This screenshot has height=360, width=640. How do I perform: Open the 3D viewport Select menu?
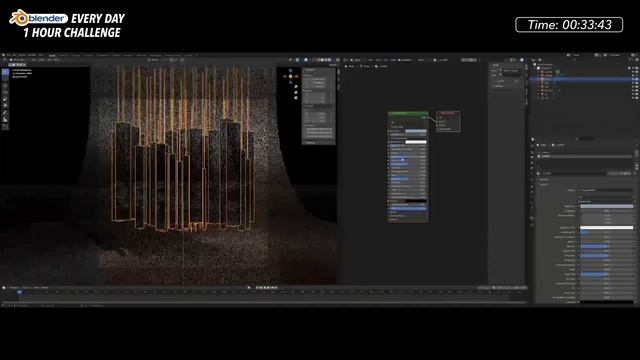tap(41, 60)
